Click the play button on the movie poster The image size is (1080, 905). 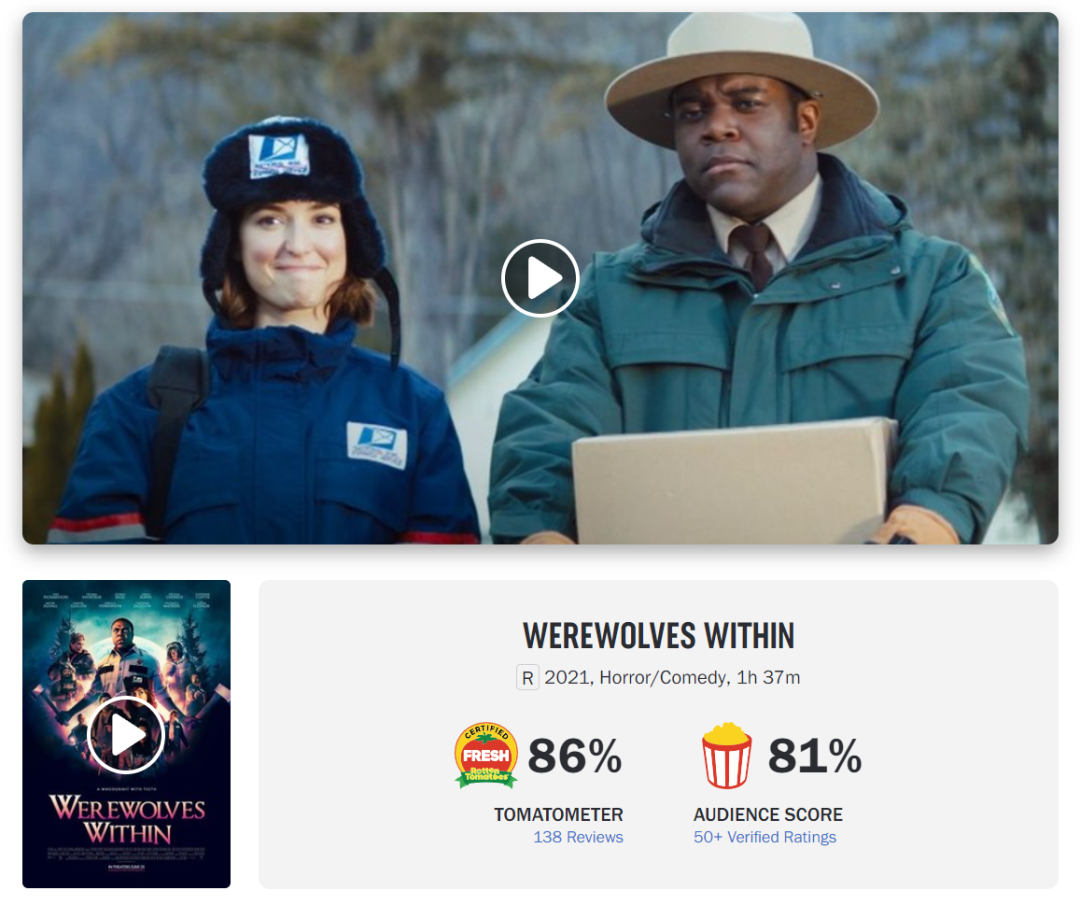pyautogui.click(x=127, y=735)
